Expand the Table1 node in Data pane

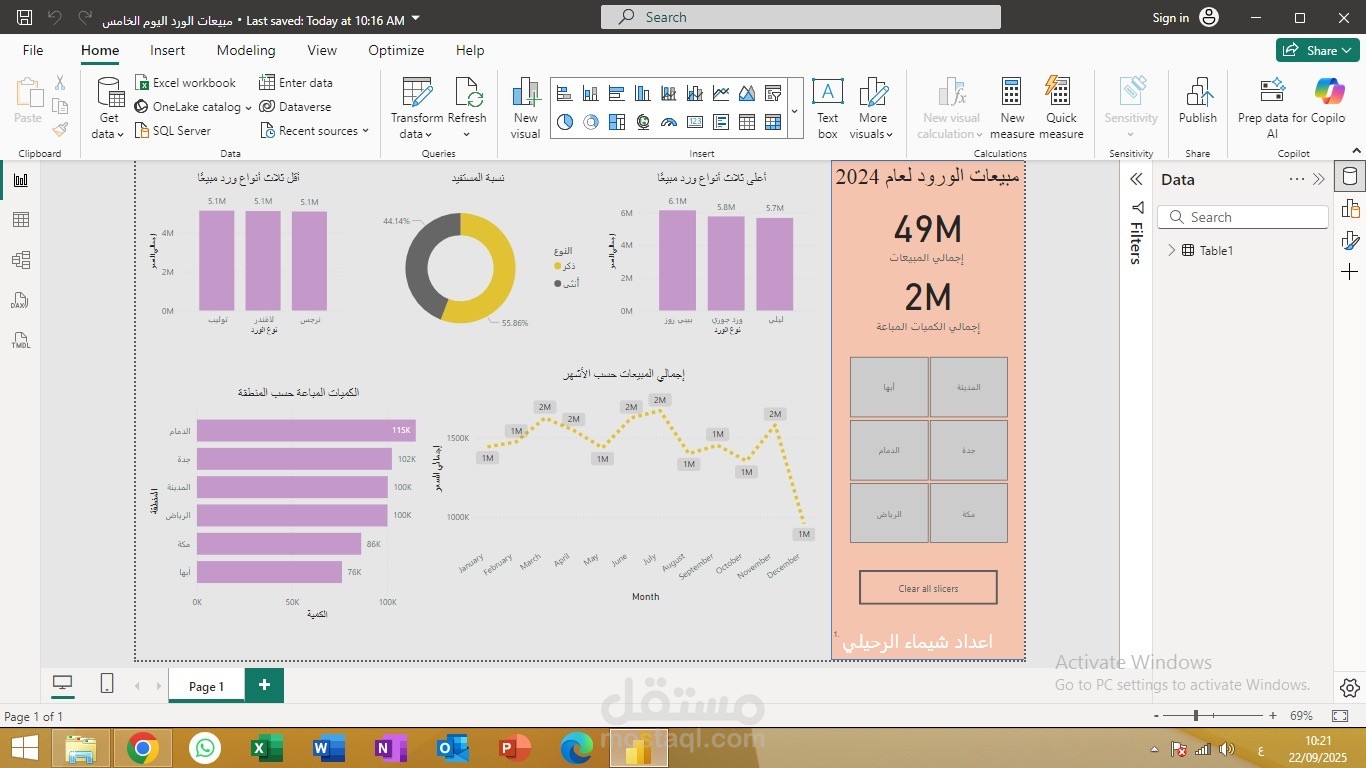pos(1172,251)
